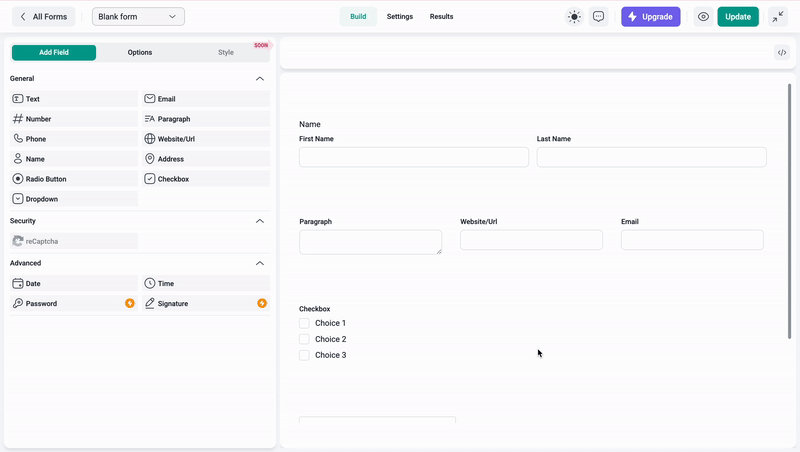
Task: Open the feedback chat bubble icon
Action: [x=598, y=17]
